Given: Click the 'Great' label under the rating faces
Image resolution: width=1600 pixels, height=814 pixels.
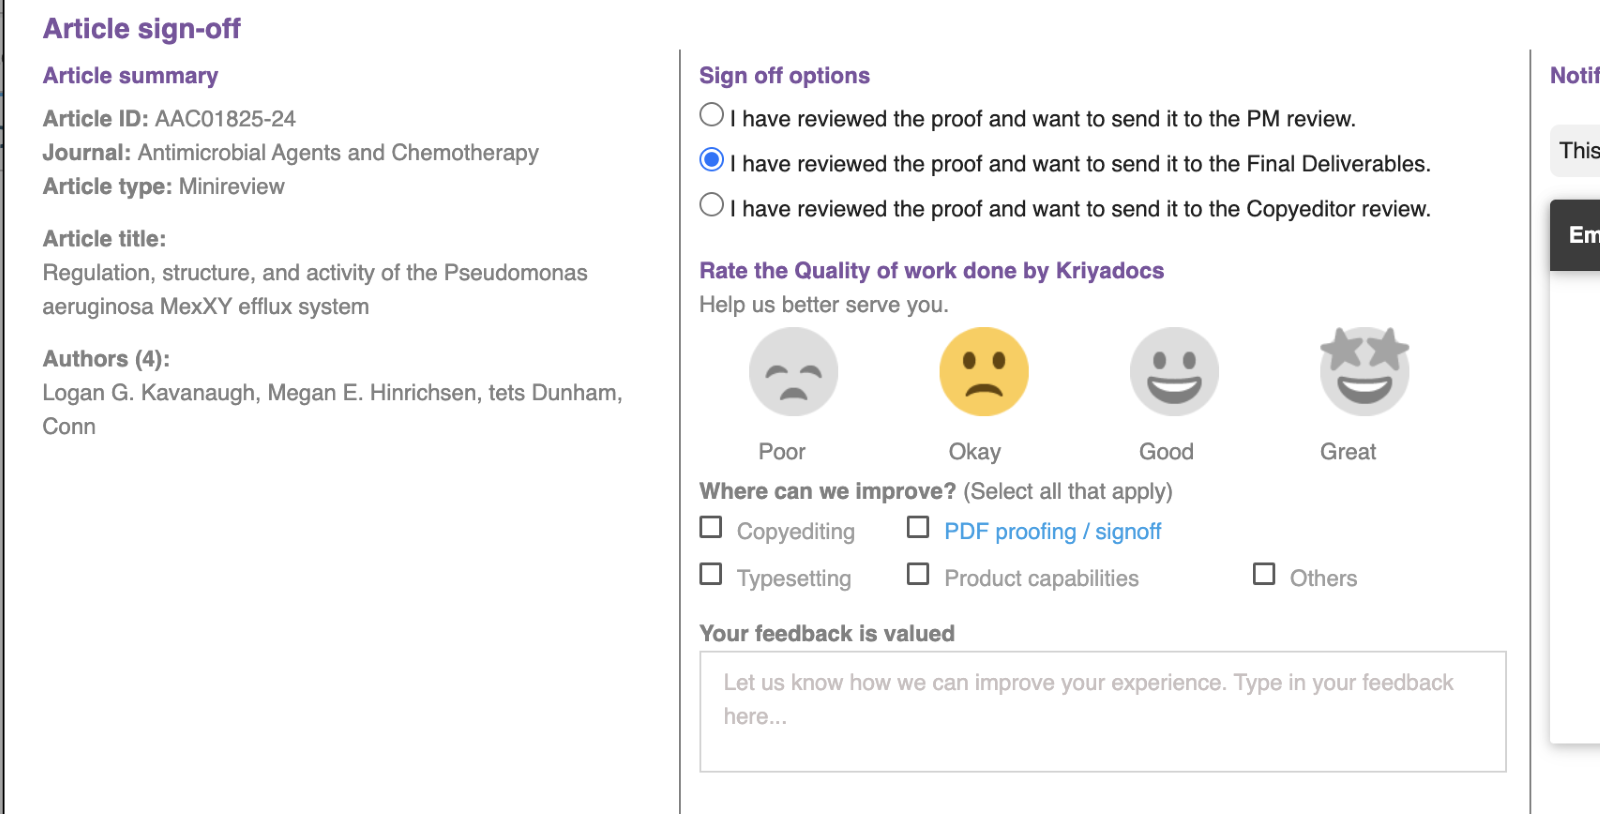Looking at the screenshot, I should tap(1347, 452).
